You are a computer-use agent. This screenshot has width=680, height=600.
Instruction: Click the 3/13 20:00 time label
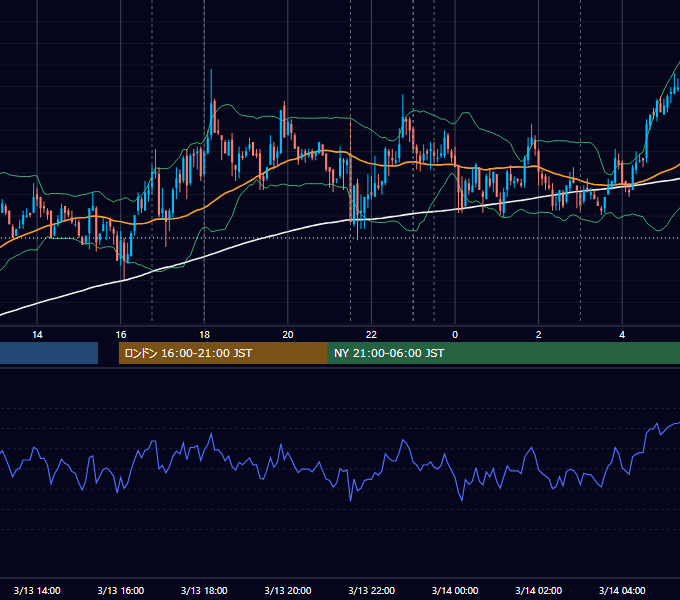tap(288, 590)
